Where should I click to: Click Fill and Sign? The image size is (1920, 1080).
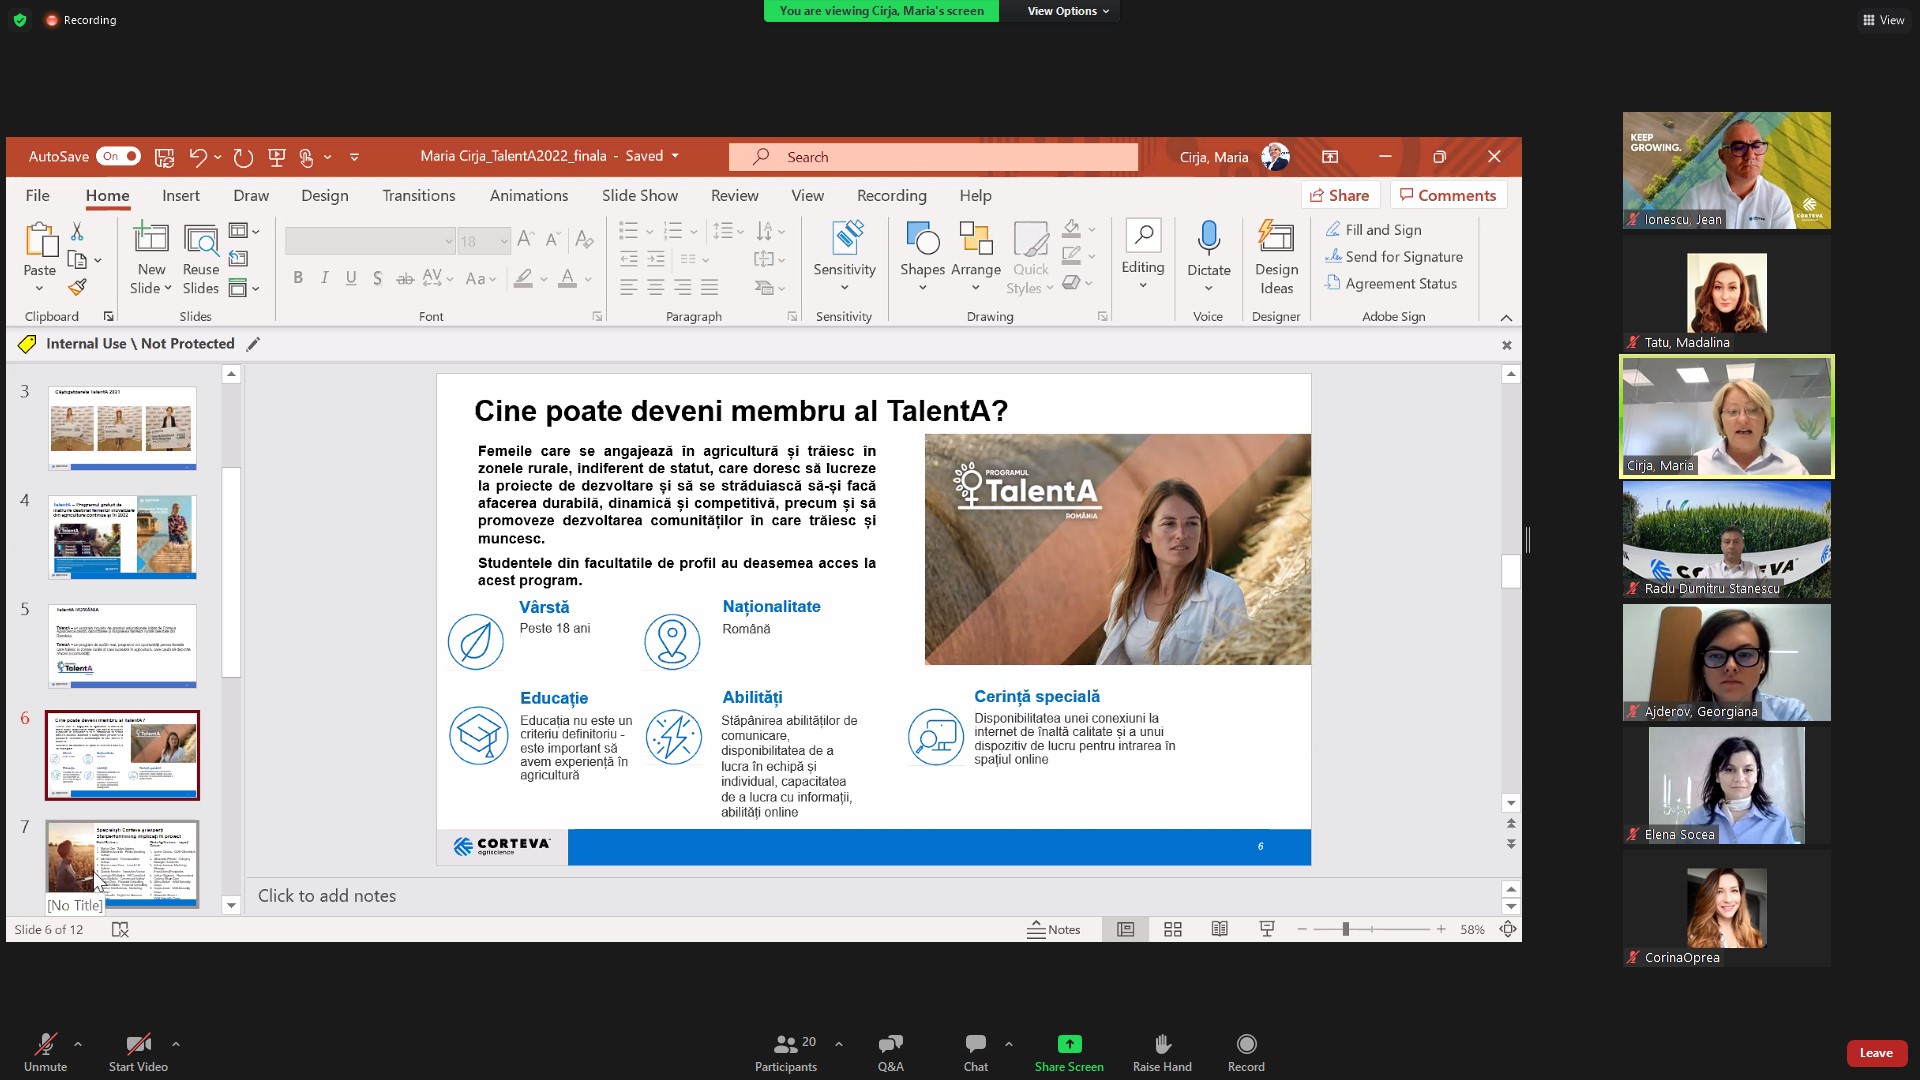pos(1373,230)
